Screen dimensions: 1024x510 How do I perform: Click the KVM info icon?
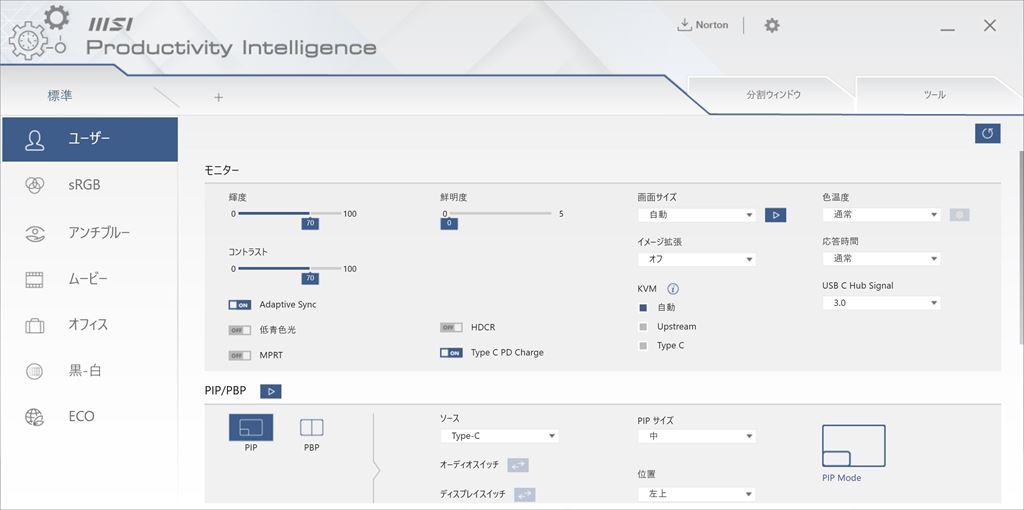click(x=673, y=289)
